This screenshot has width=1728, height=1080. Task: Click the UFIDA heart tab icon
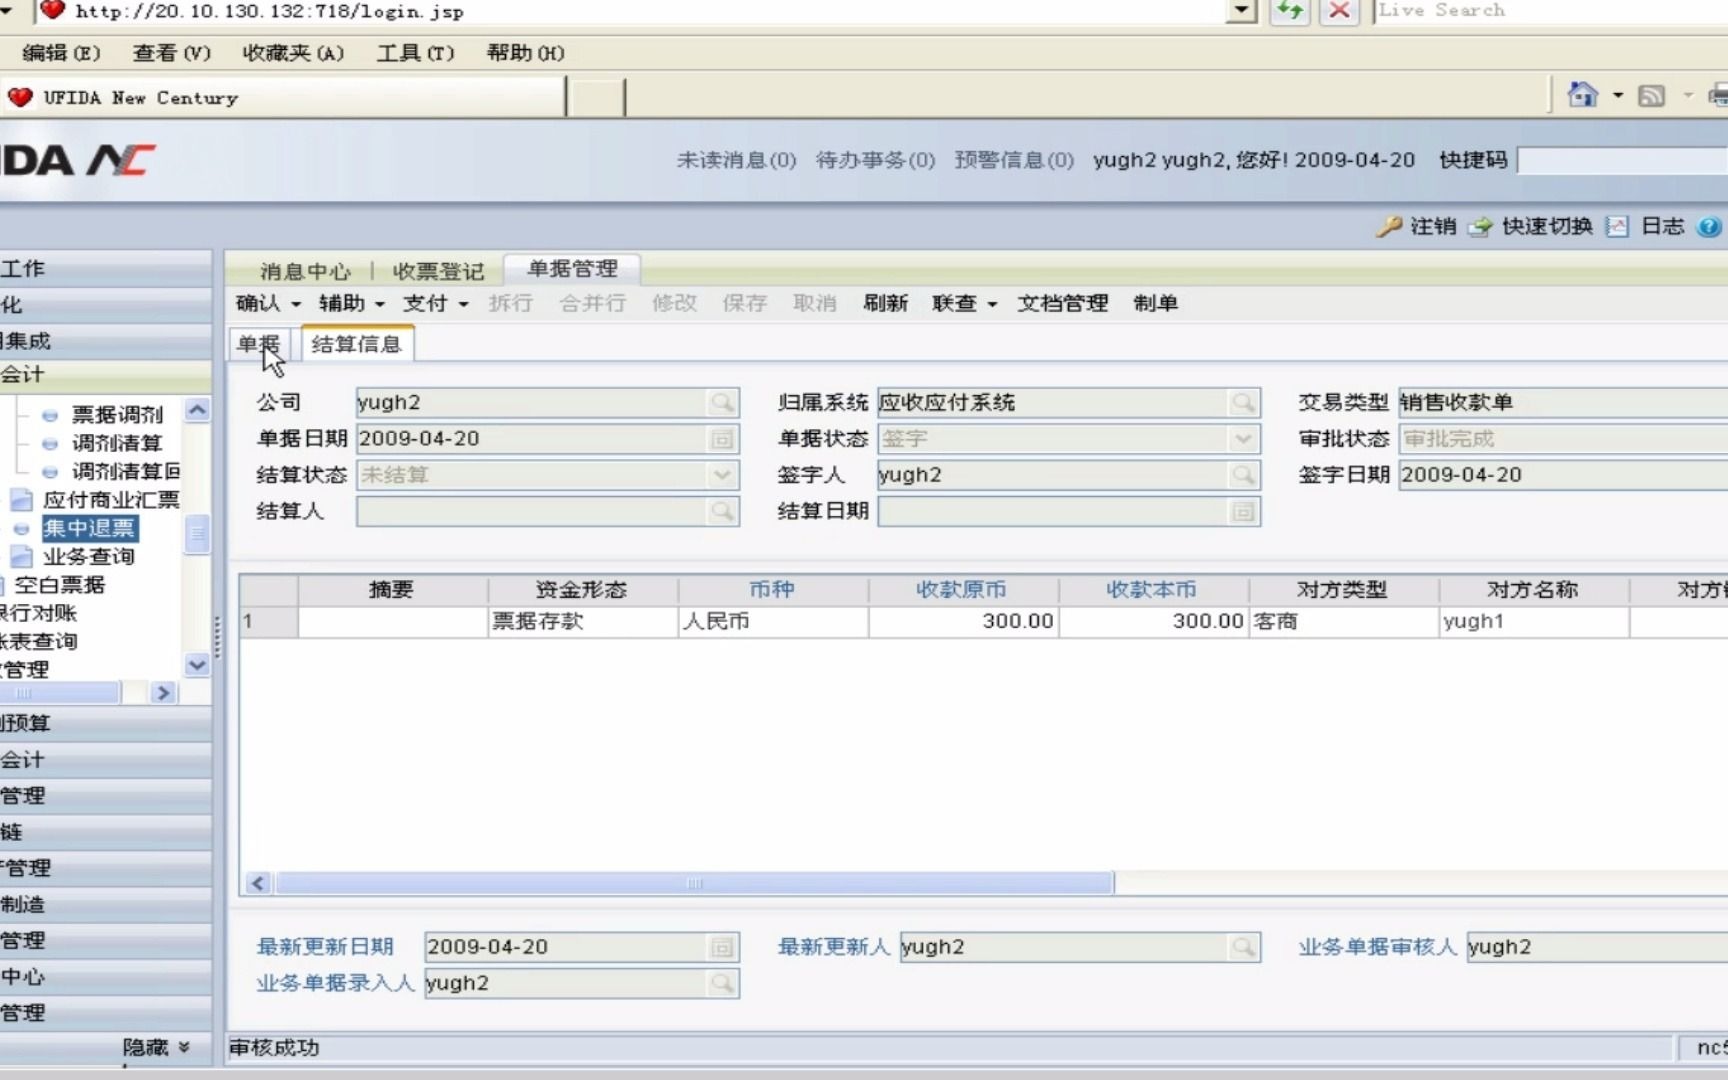coord(20,97)
